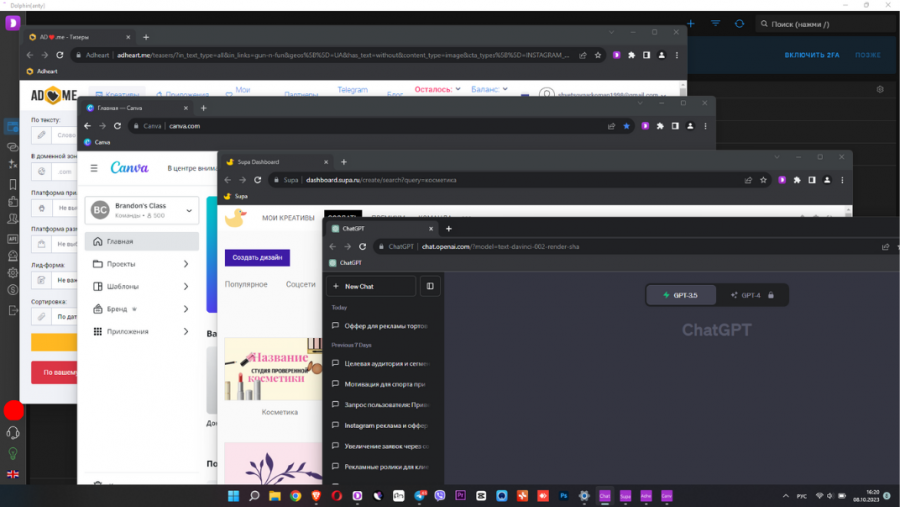
Task: Click the ПОЗЖЕ link in Dolphin
Action: [x=867, y=55]
